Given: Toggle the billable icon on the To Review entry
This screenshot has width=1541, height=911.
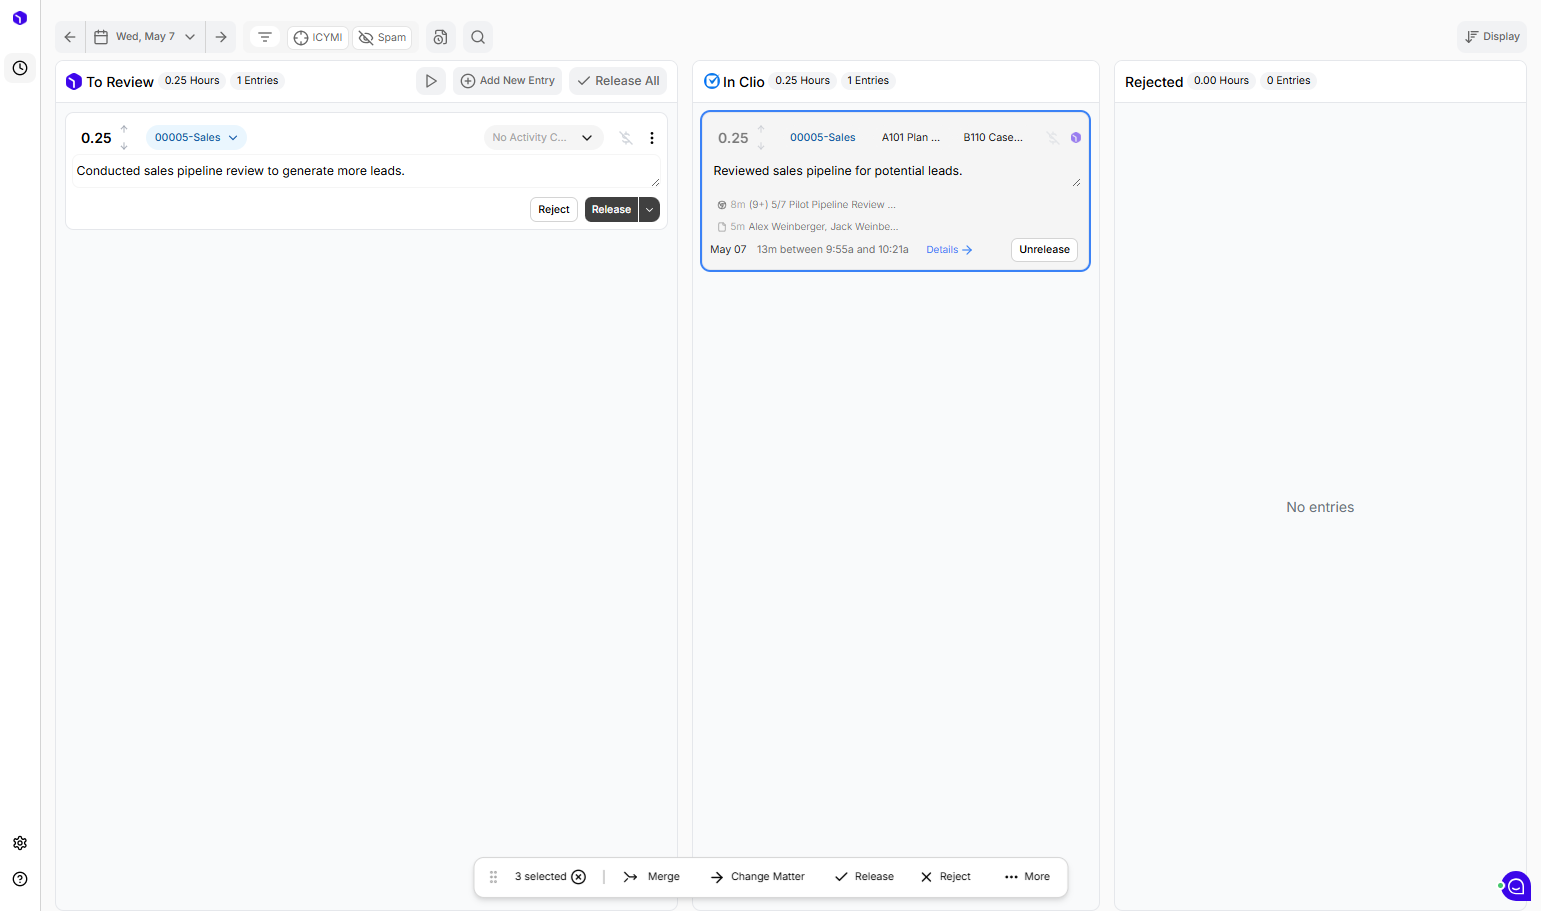Looking at the screenshot, I should (x=626, y=138).
